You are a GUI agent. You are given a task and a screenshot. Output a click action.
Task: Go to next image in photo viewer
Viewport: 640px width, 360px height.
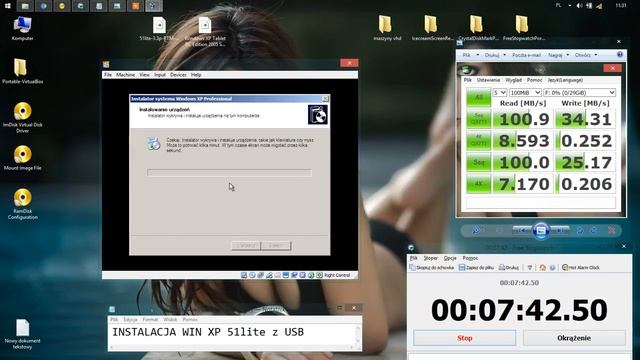[x=560, y=231]
